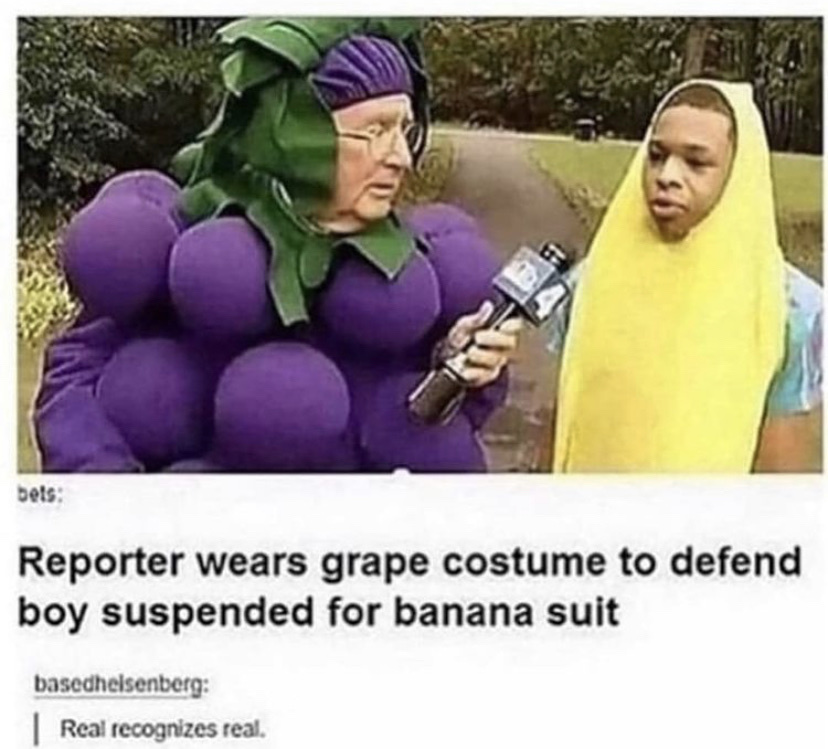The height and width of the screenshot is (749, 828).
Task: Click the vertical quote bar beside the comment
Action: tap(36, 730)
